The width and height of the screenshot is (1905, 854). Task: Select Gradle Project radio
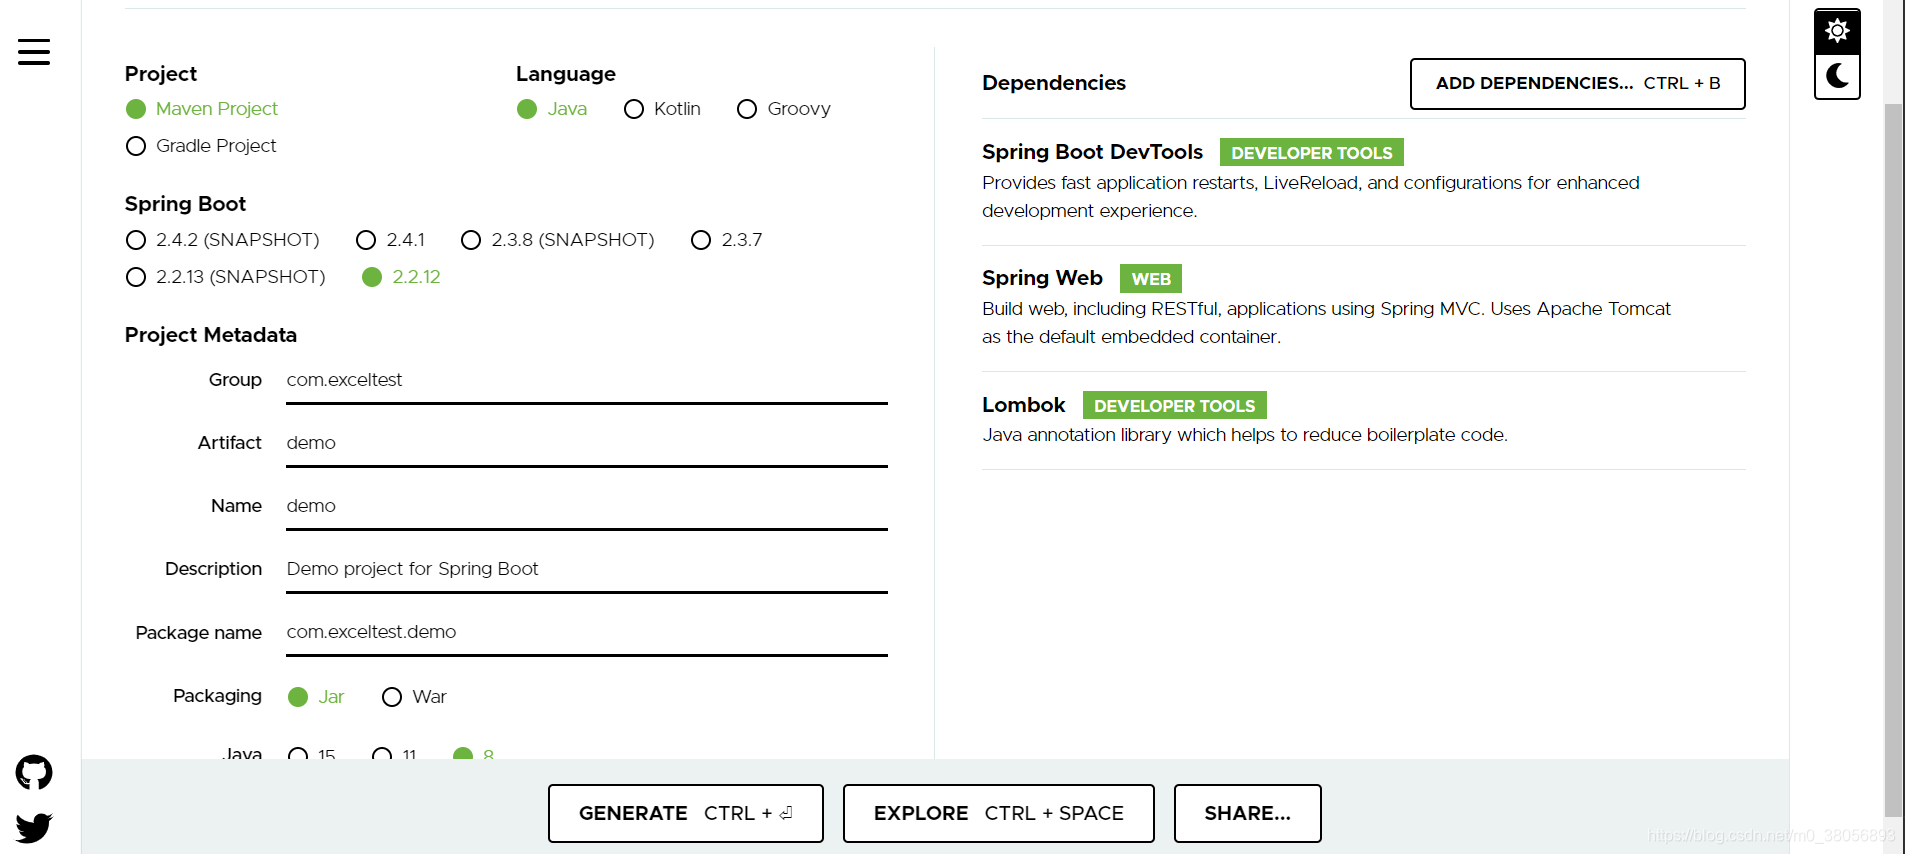201,146
